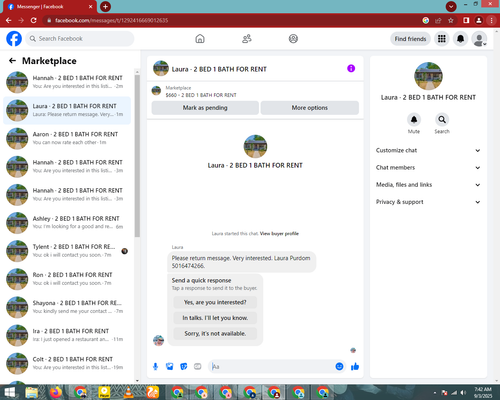Open VLC media player from taskbar
The width and height of the screenshot is (500, 400).
128,392
